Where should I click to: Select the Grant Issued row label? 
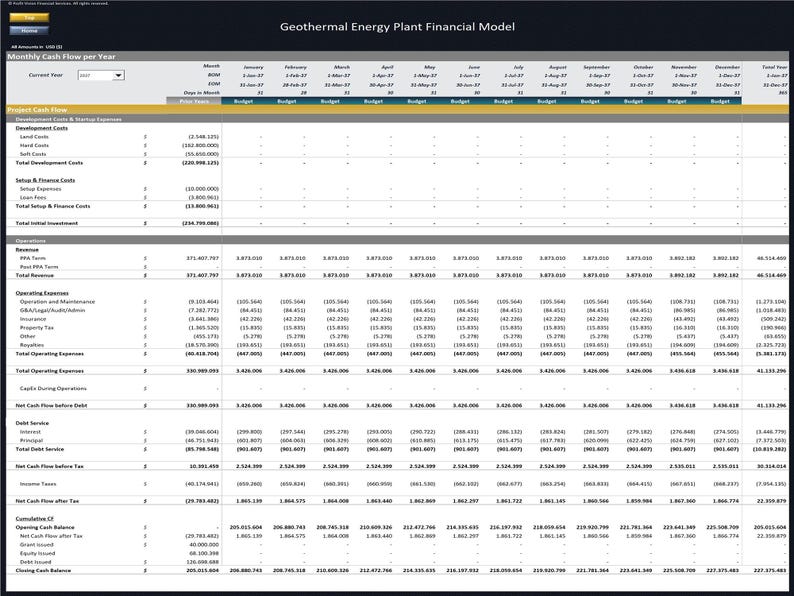click(x=36, y=545)
